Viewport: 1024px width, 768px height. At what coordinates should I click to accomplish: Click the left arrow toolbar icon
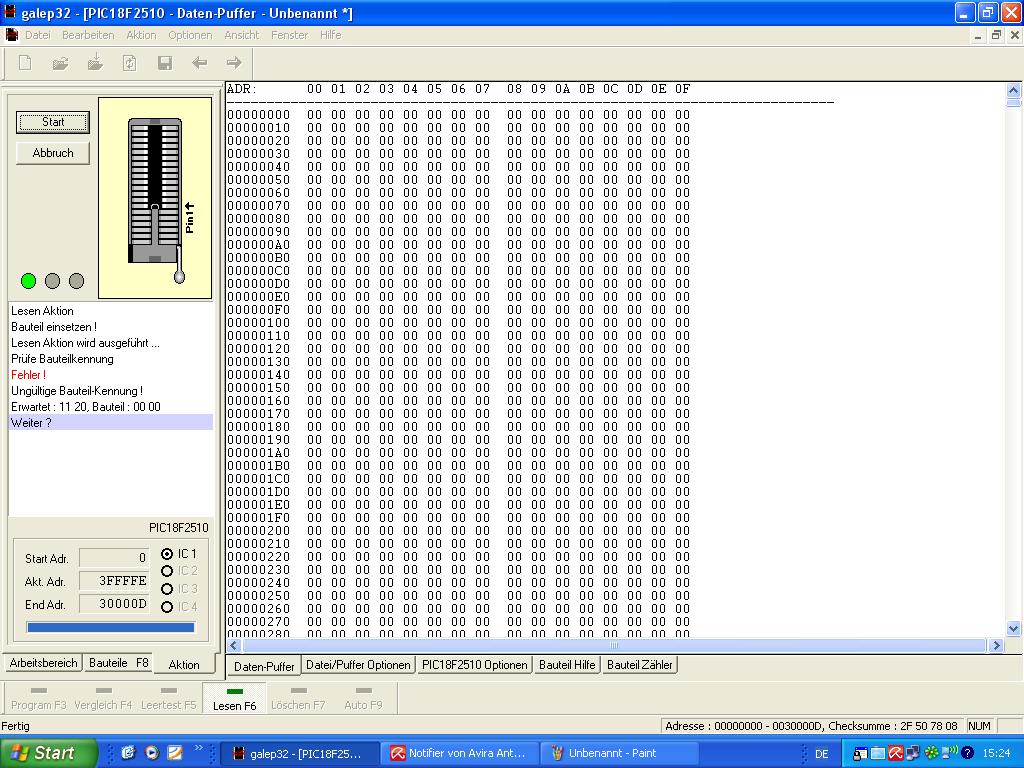(x=199, y=63)
